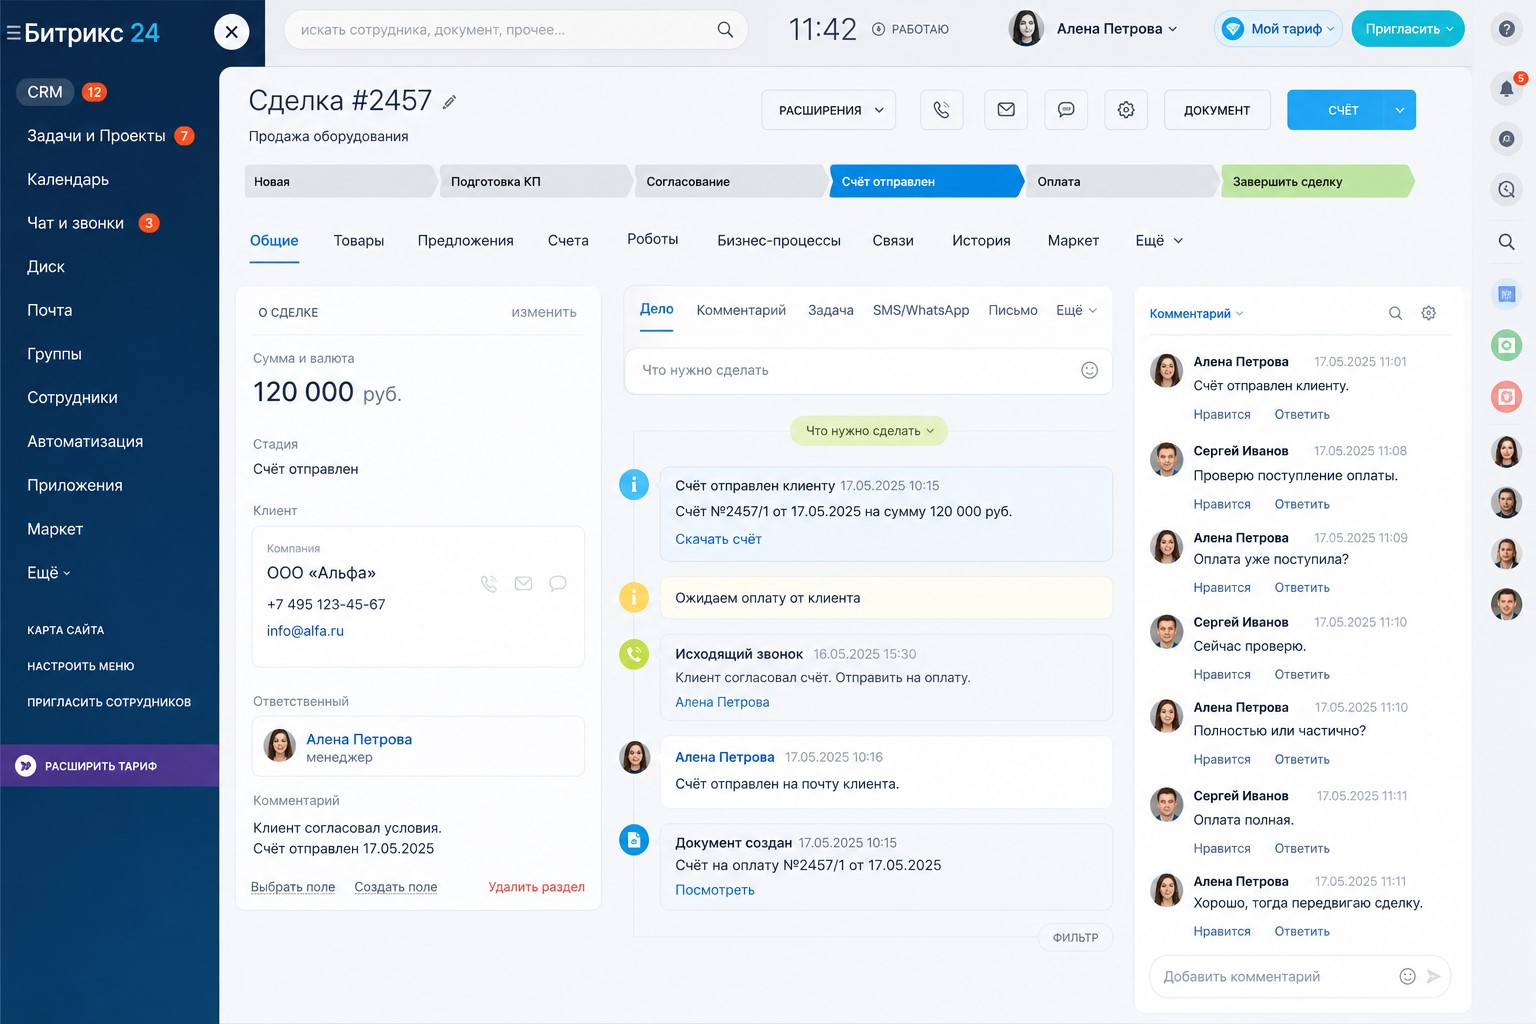Open the chat bubble toolbar button
Screen dimensions: 1536x1024
tap(1066, 110)
